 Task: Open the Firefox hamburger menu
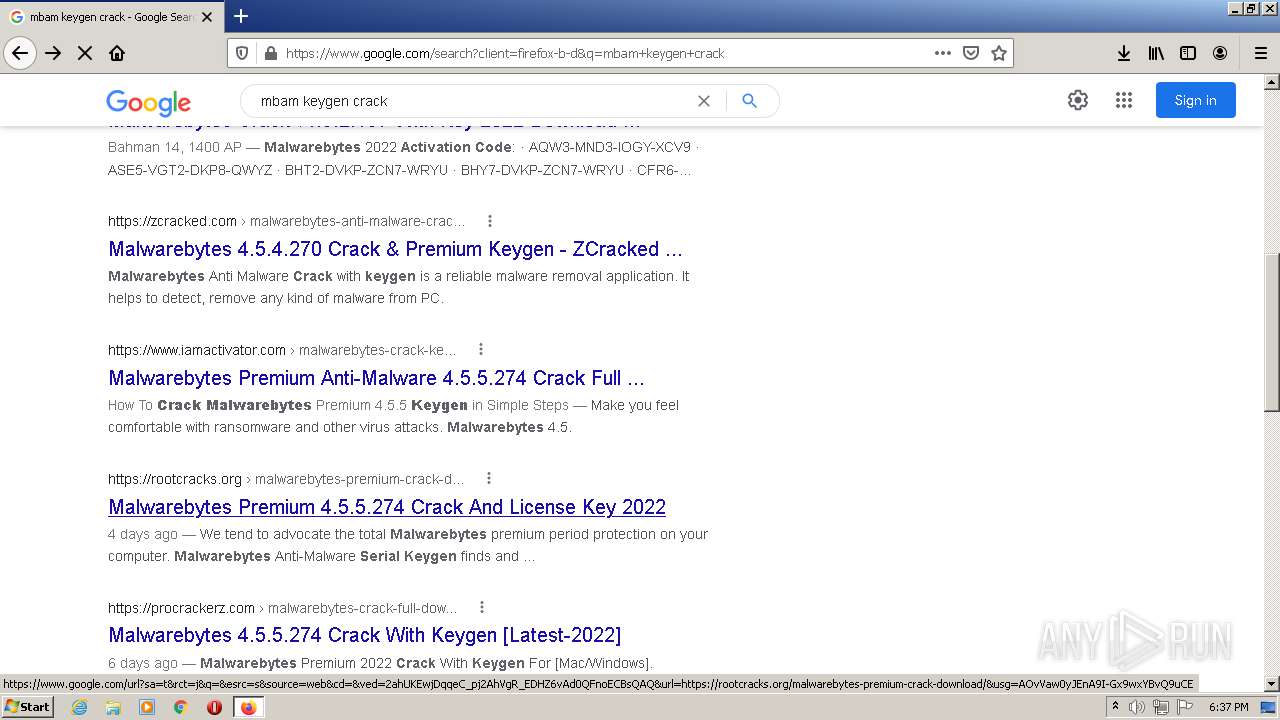(x=1260, y=53)
